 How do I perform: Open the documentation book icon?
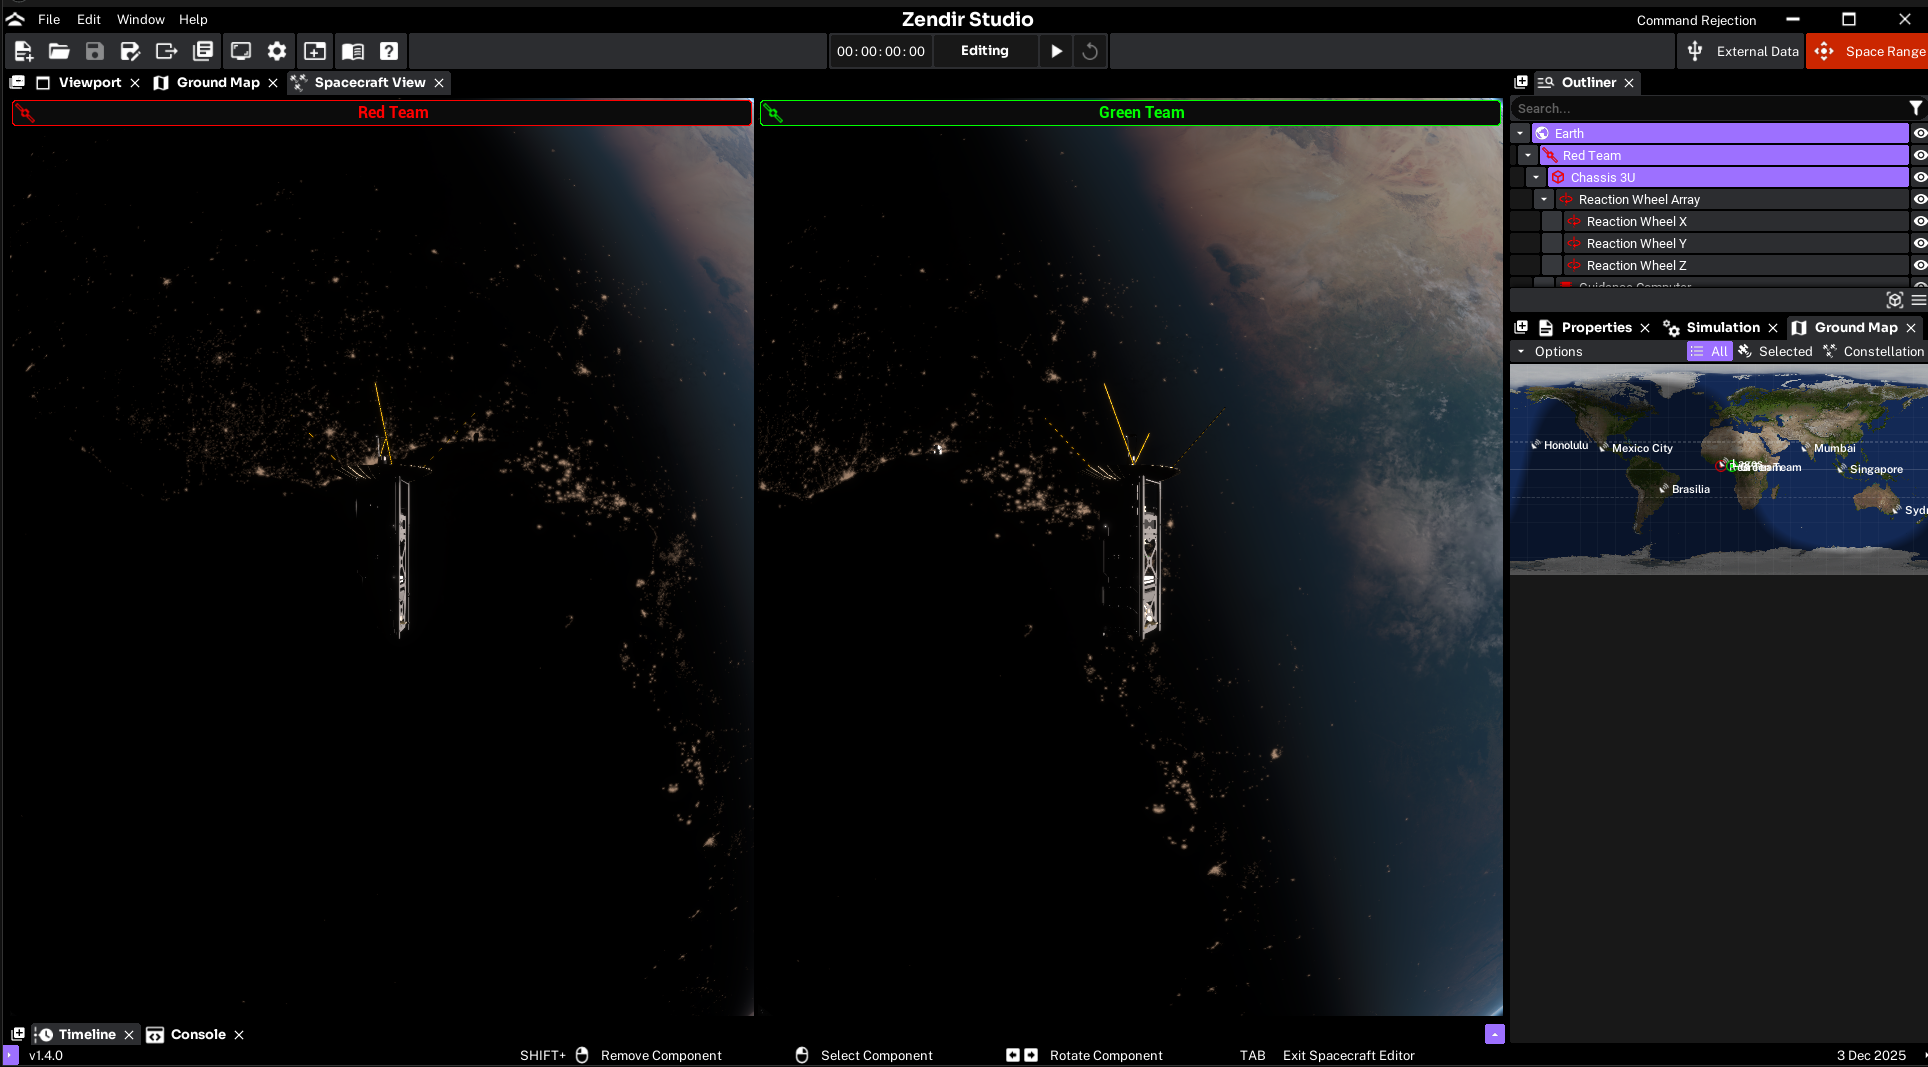(353, 51)
